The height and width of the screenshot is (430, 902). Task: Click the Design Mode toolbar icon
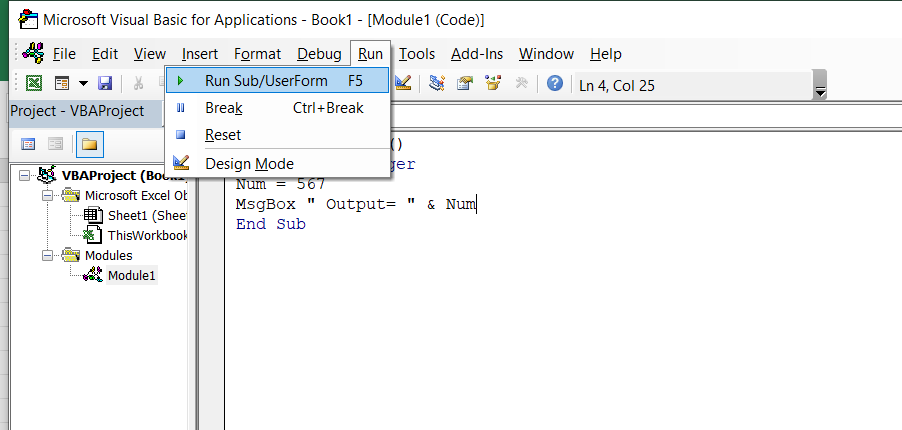(x=403, y=84)
